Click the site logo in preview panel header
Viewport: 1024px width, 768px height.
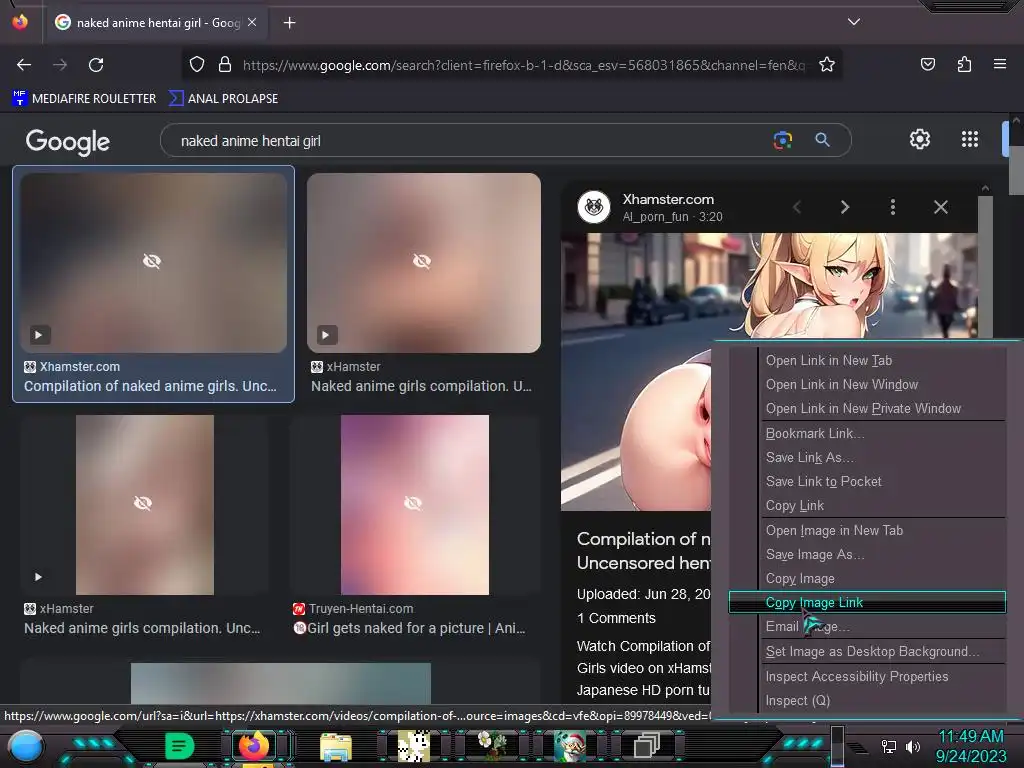click(x=594, y=207)
